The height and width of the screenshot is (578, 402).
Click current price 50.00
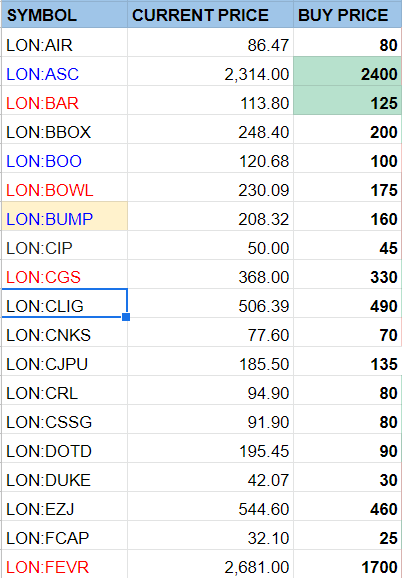coord(210,246)
